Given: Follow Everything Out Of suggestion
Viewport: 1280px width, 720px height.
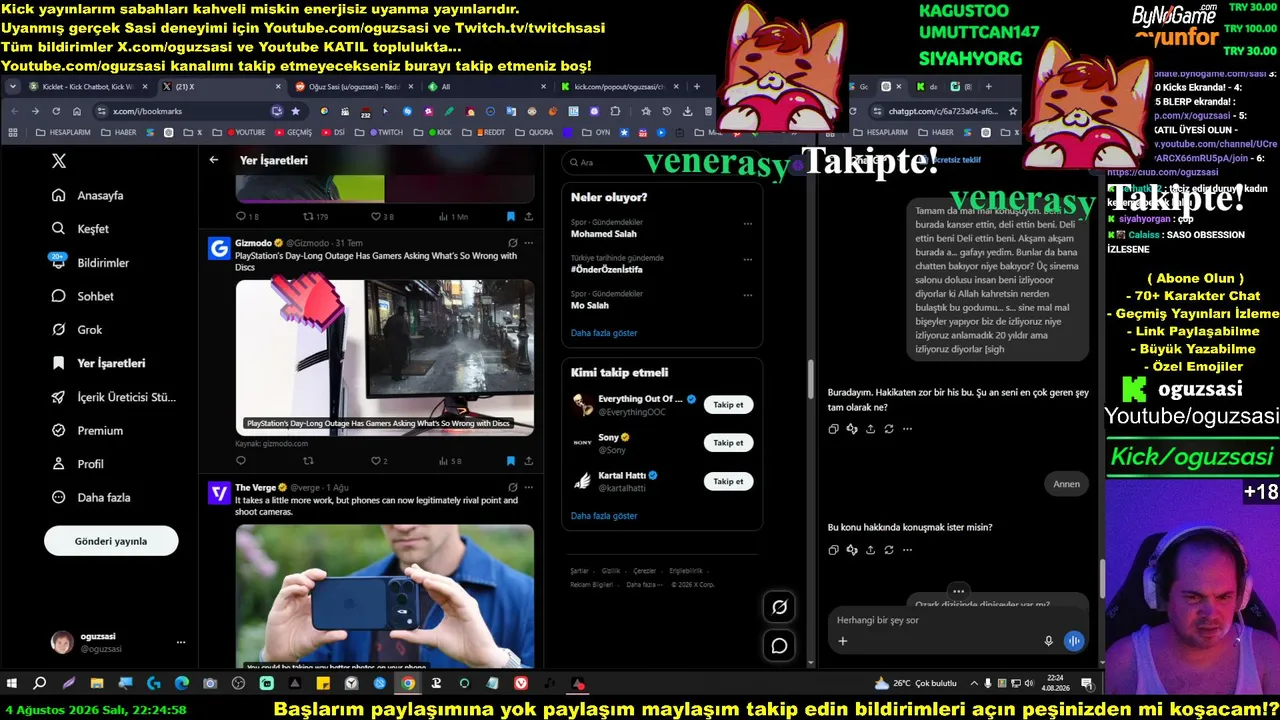Looking at the screenshot, I should (728, 405).
